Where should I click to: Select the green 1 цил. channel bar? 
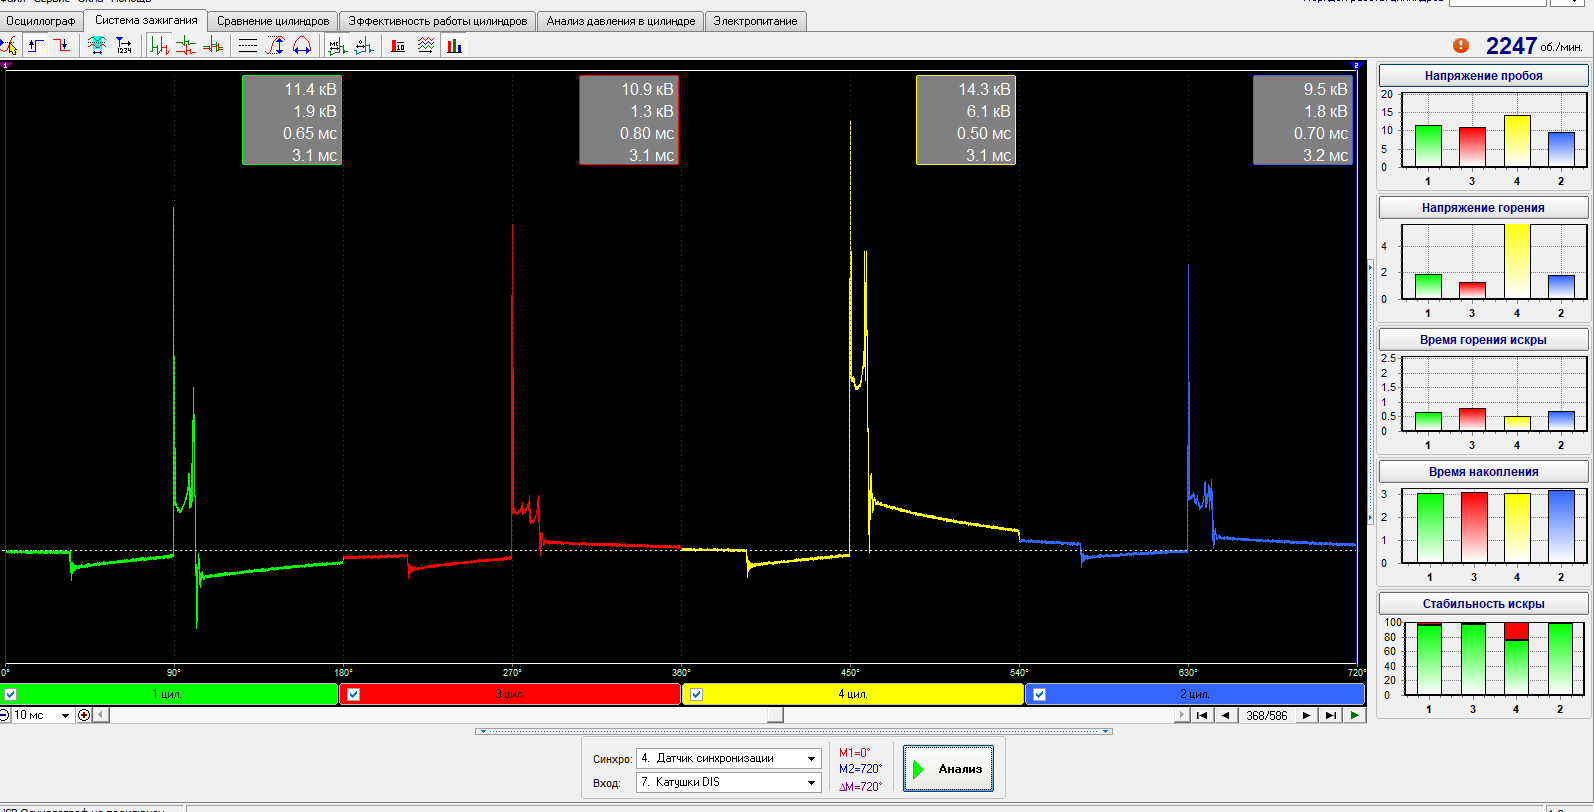coord(170,694)
